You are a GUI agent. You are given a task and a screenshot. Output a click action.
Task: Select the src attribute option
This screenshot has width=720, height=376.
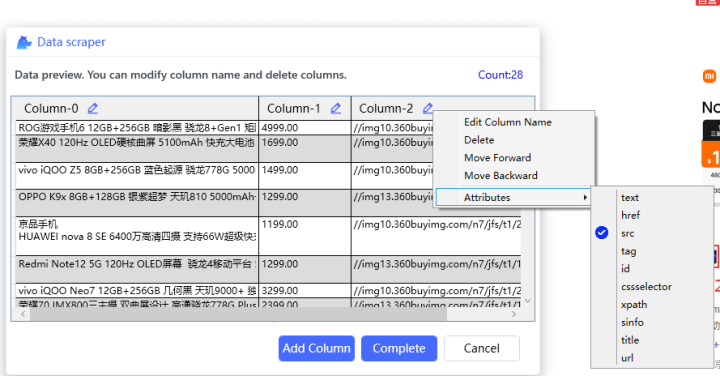coord(627,233)
